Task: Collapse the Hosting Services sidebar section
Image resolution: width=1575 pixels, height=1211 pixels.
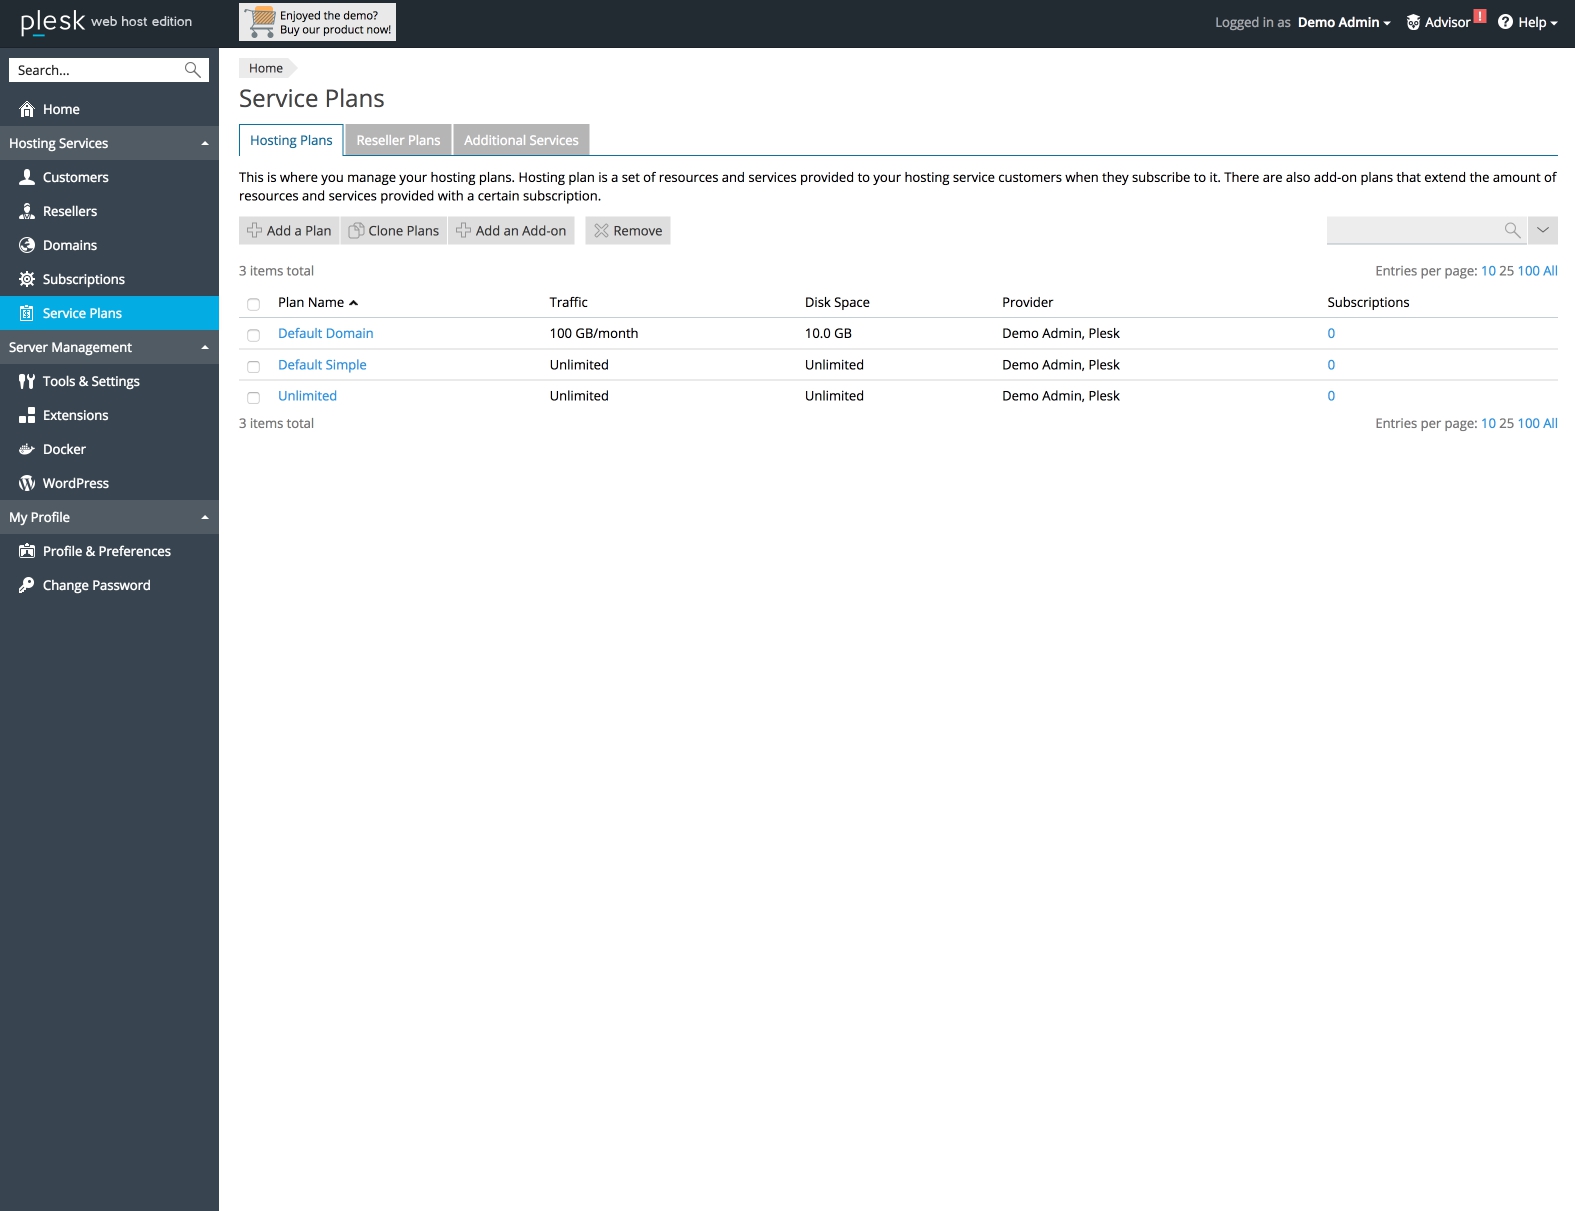Action: click(204, 143)
